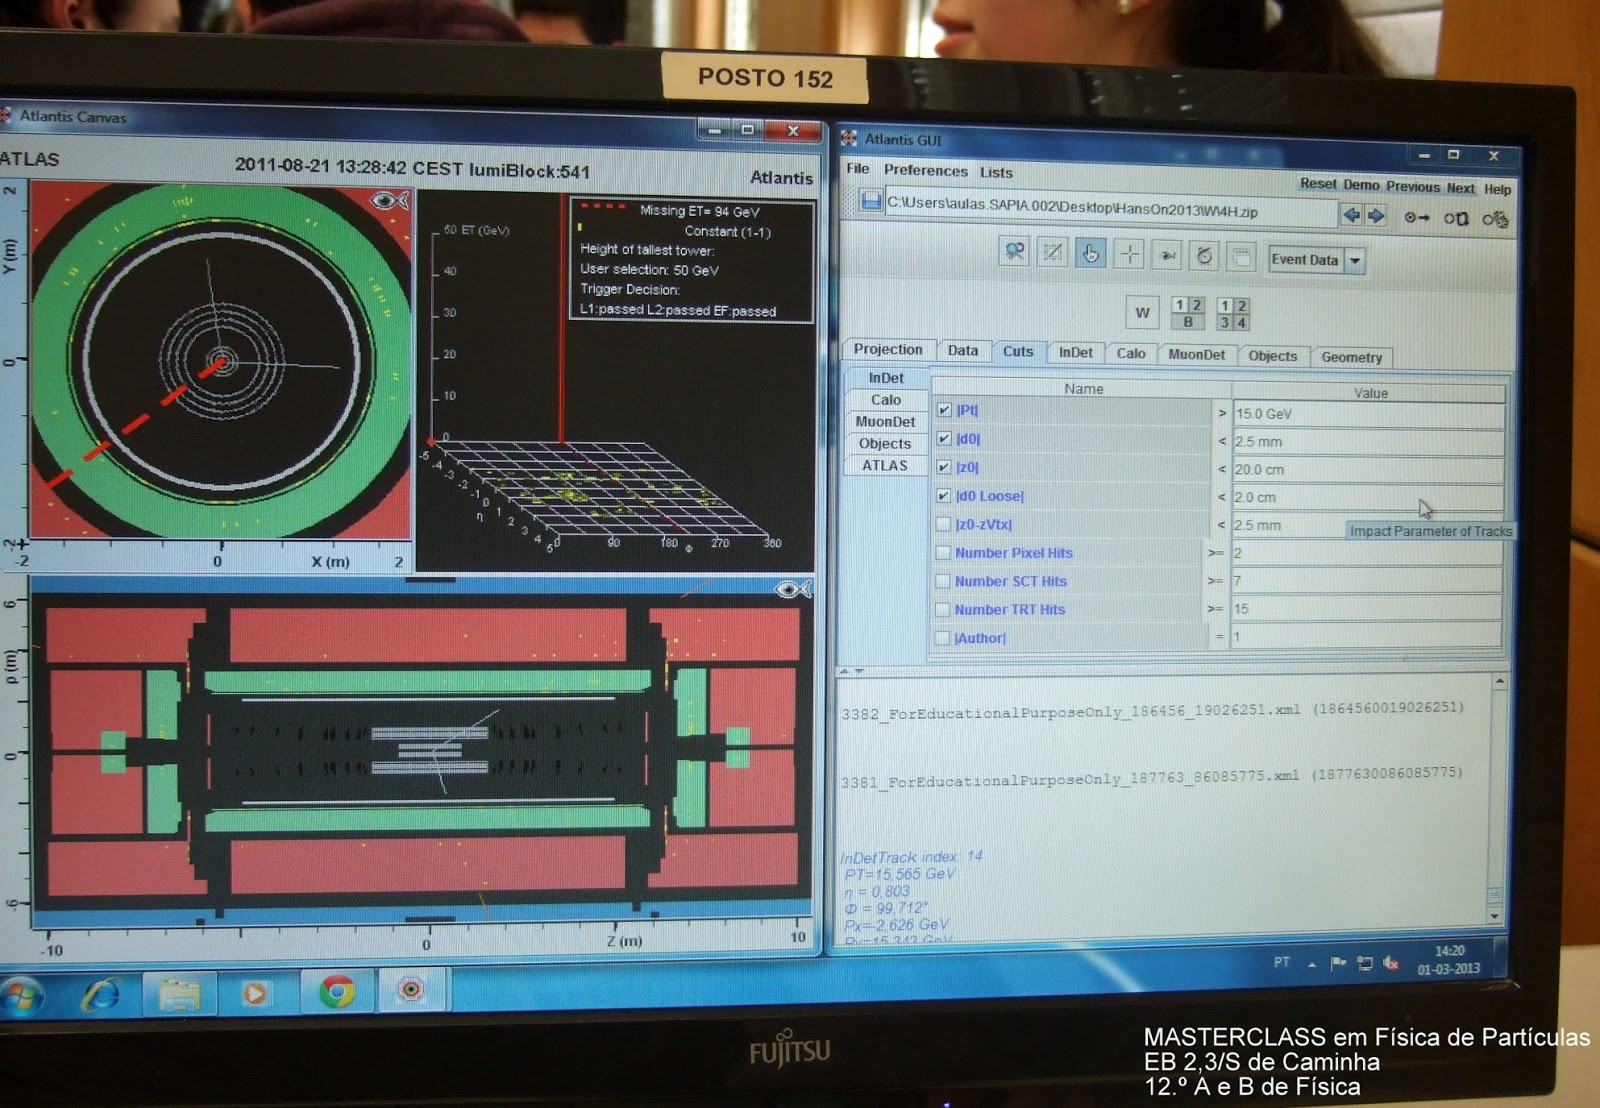The width and height of the screenshot is (1600, 1108).
Task: Enable the |z0-zVtx| cut checkbox
Action: click(943, 524)
